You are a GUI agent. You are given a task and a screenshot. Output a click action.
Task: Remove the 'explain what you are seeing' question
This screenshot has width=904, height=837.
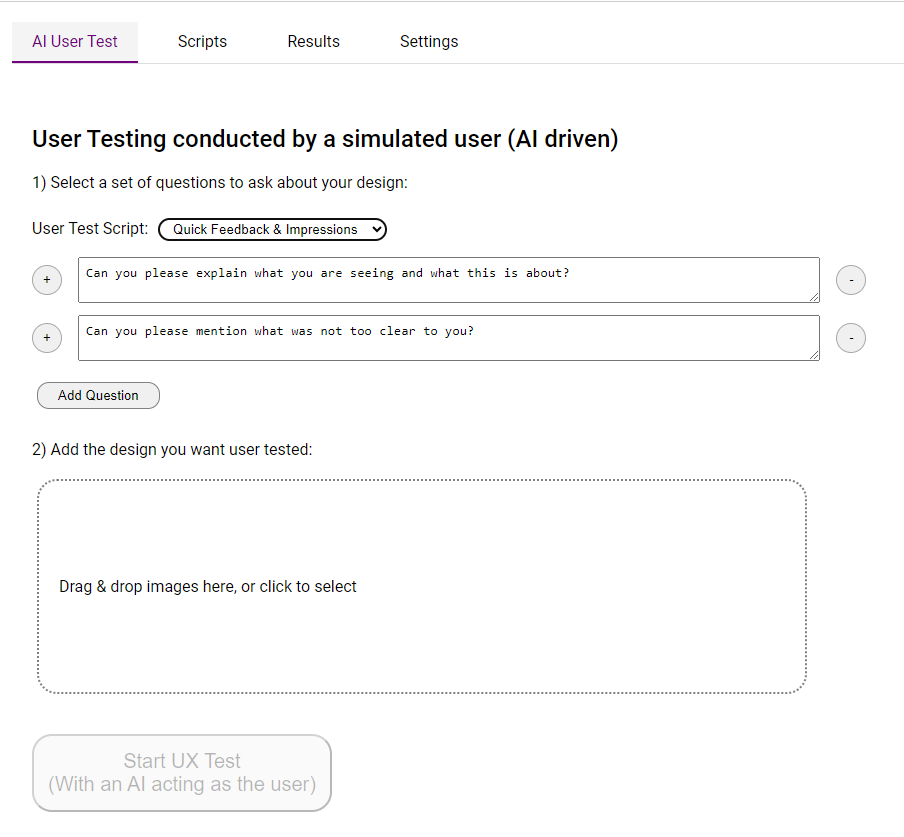point(850,280)
